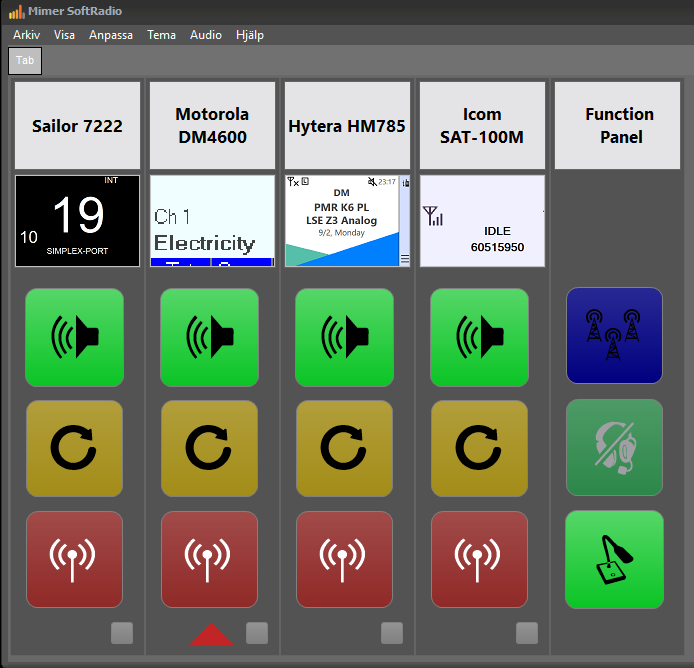Click the Icom IDLE 60515950 display
Image resolution: width=694 pixels, height=668 pixels.
pos(482,221)
